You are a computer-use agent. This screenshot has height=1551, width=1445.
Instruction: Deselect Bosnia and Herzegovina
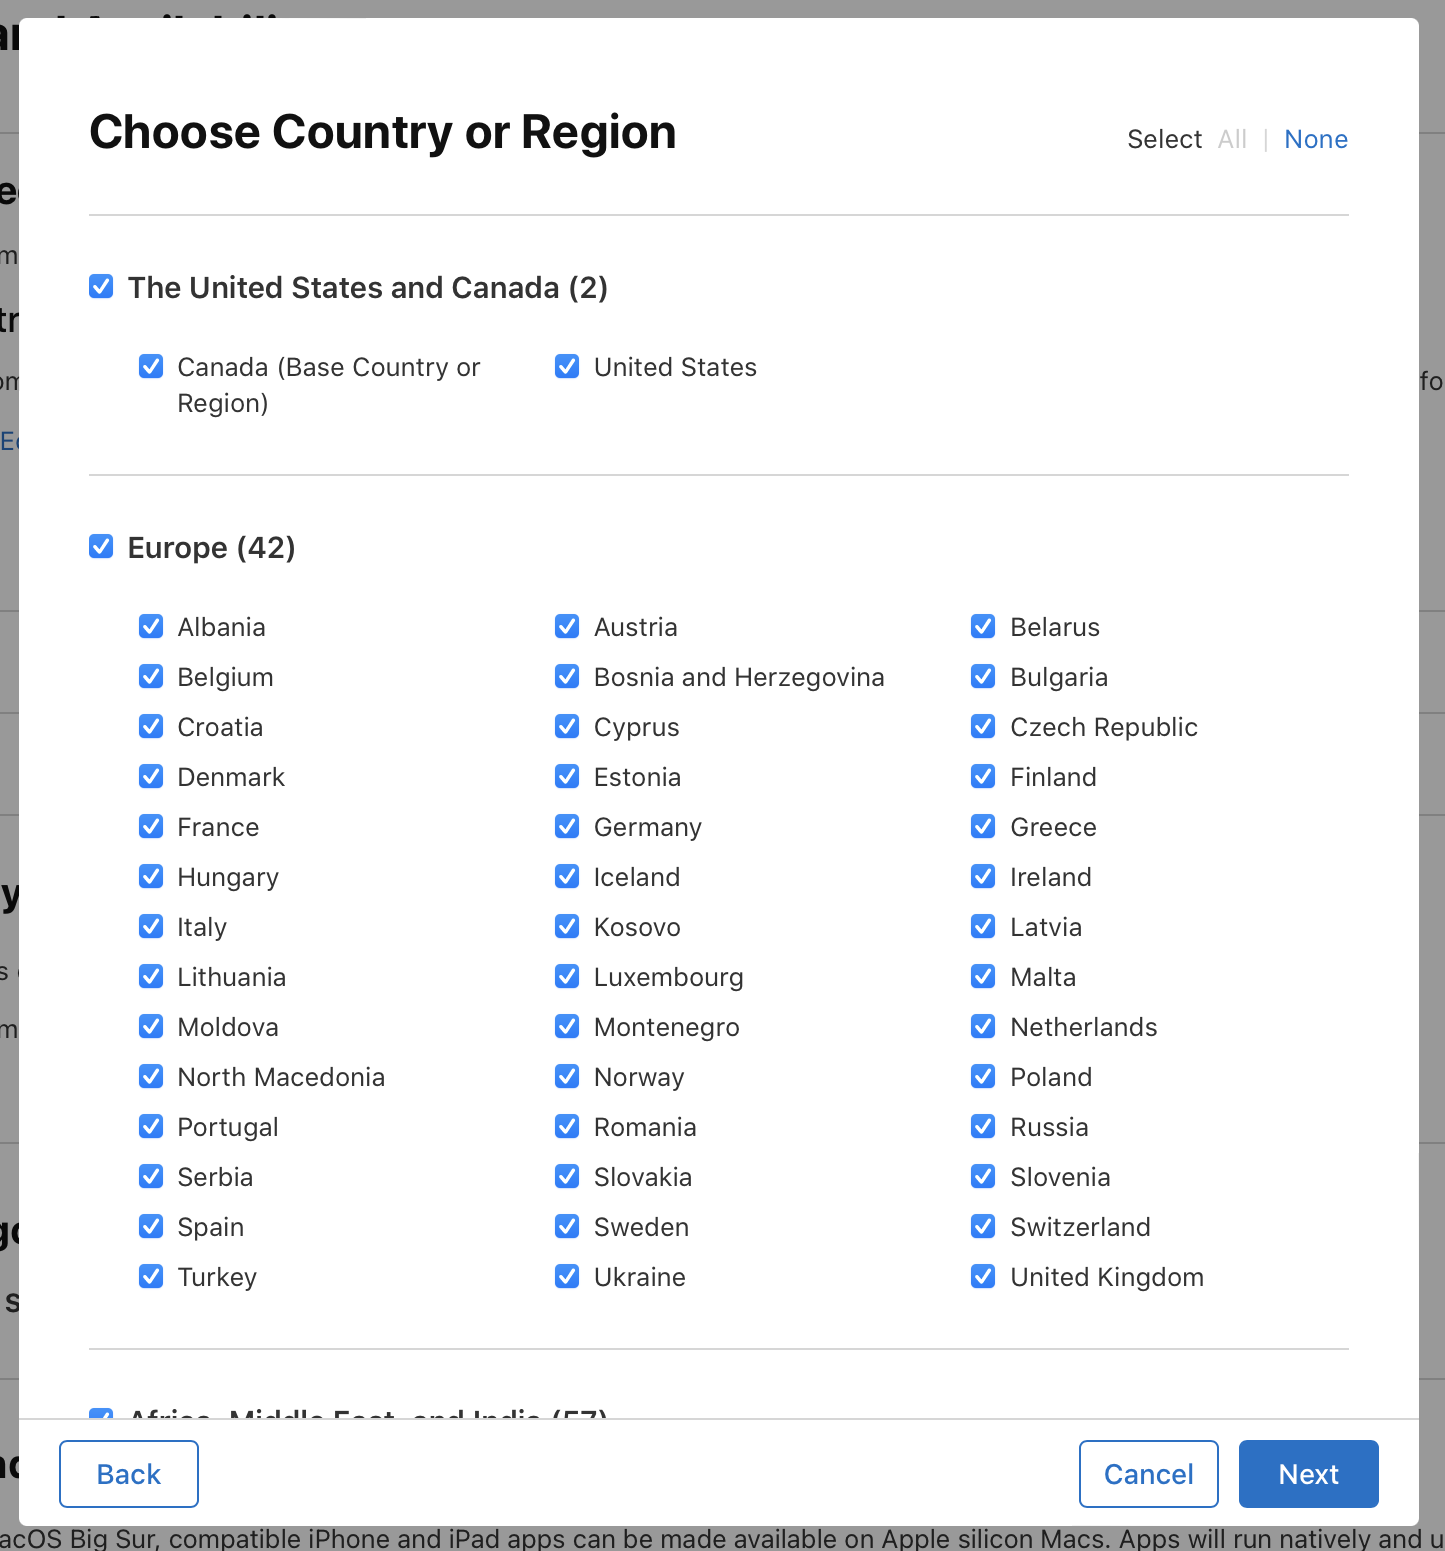pyautogui.click(x=567, y=676)
